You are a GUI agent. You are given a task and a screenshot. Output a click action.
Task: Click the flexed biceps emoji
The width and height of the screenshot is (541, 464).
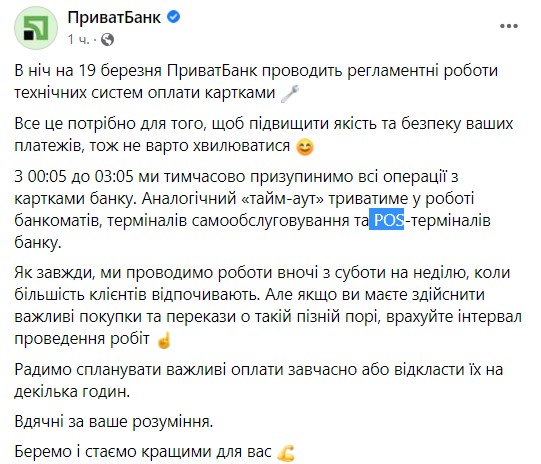point(286,453)
